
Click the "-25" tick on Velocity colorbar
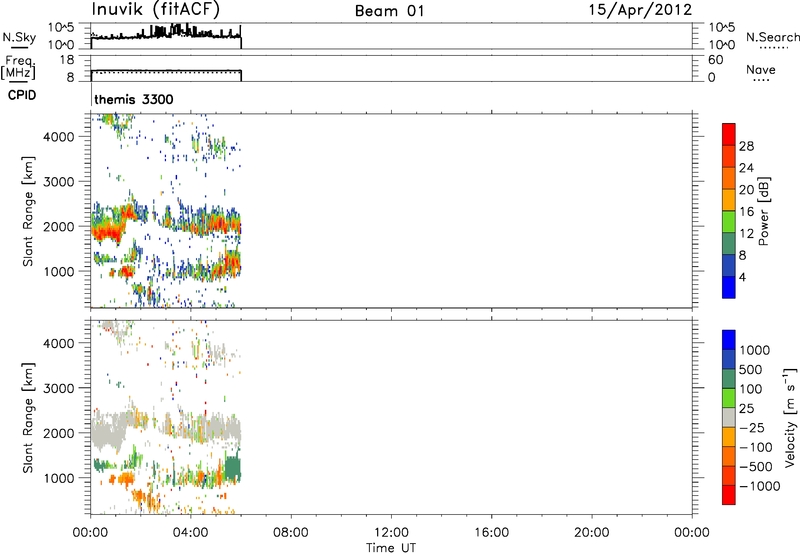751,428
